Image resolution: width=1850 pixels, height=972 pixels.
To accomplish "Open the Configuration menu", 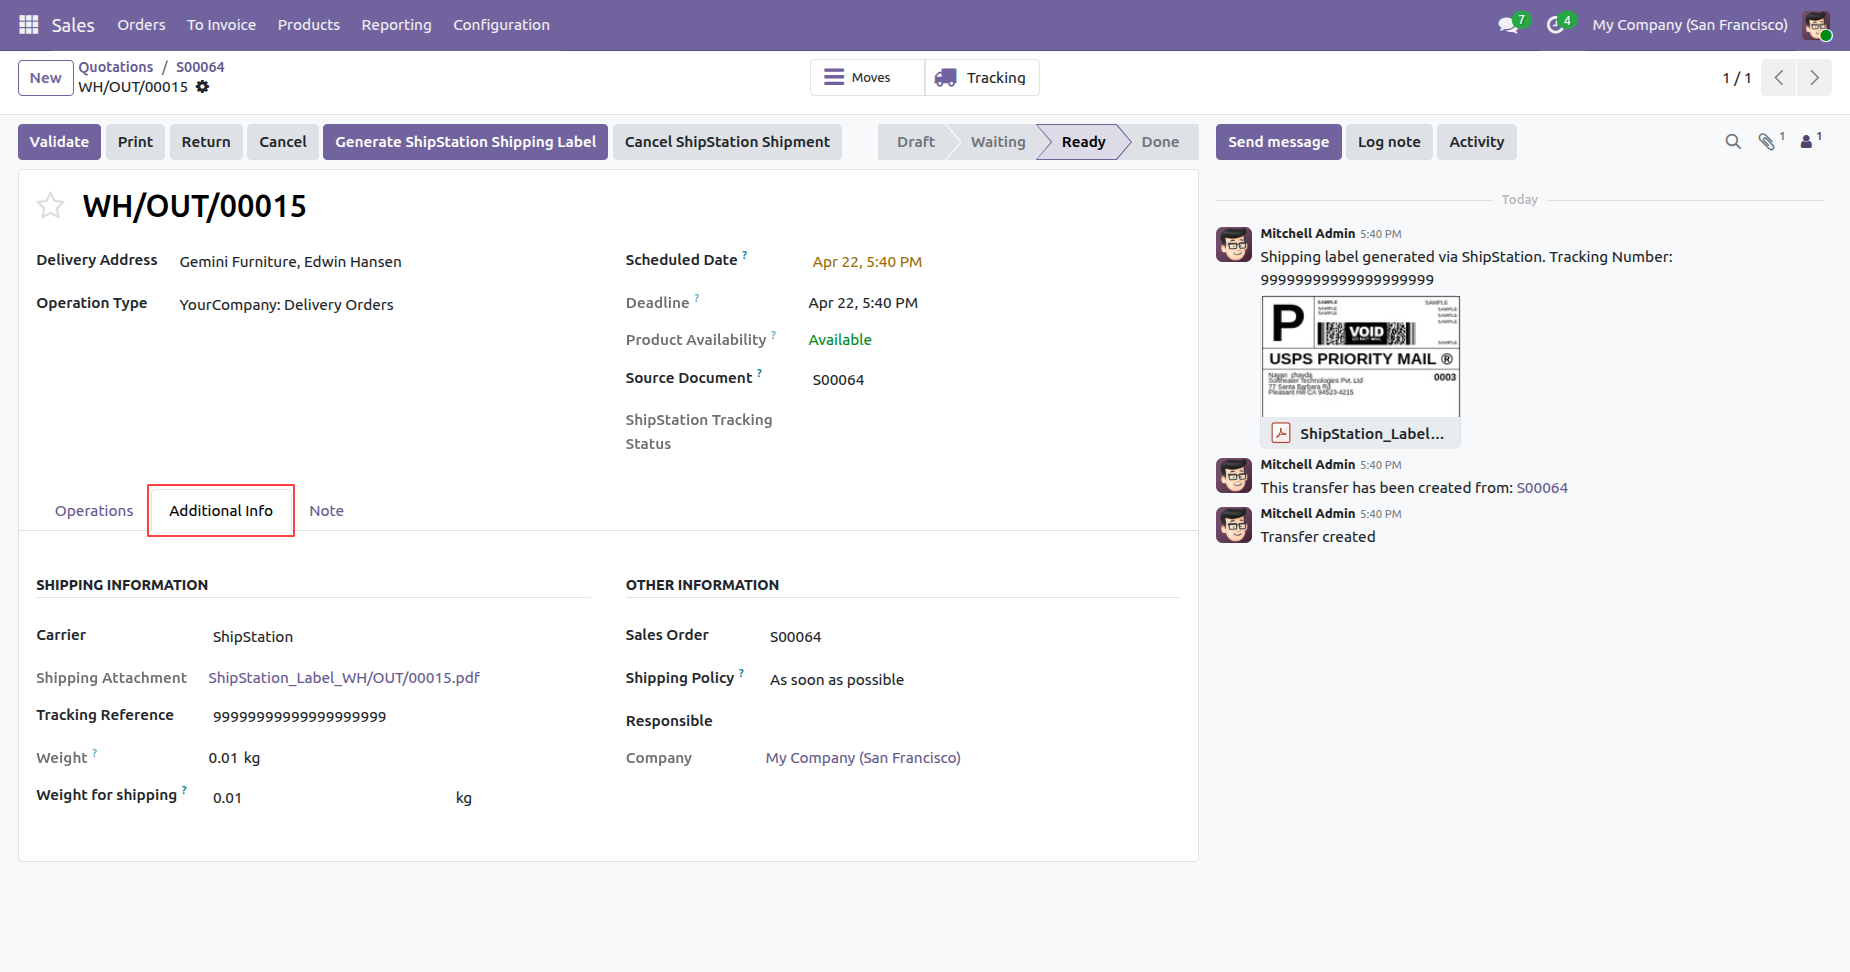I will coord(501,25).
